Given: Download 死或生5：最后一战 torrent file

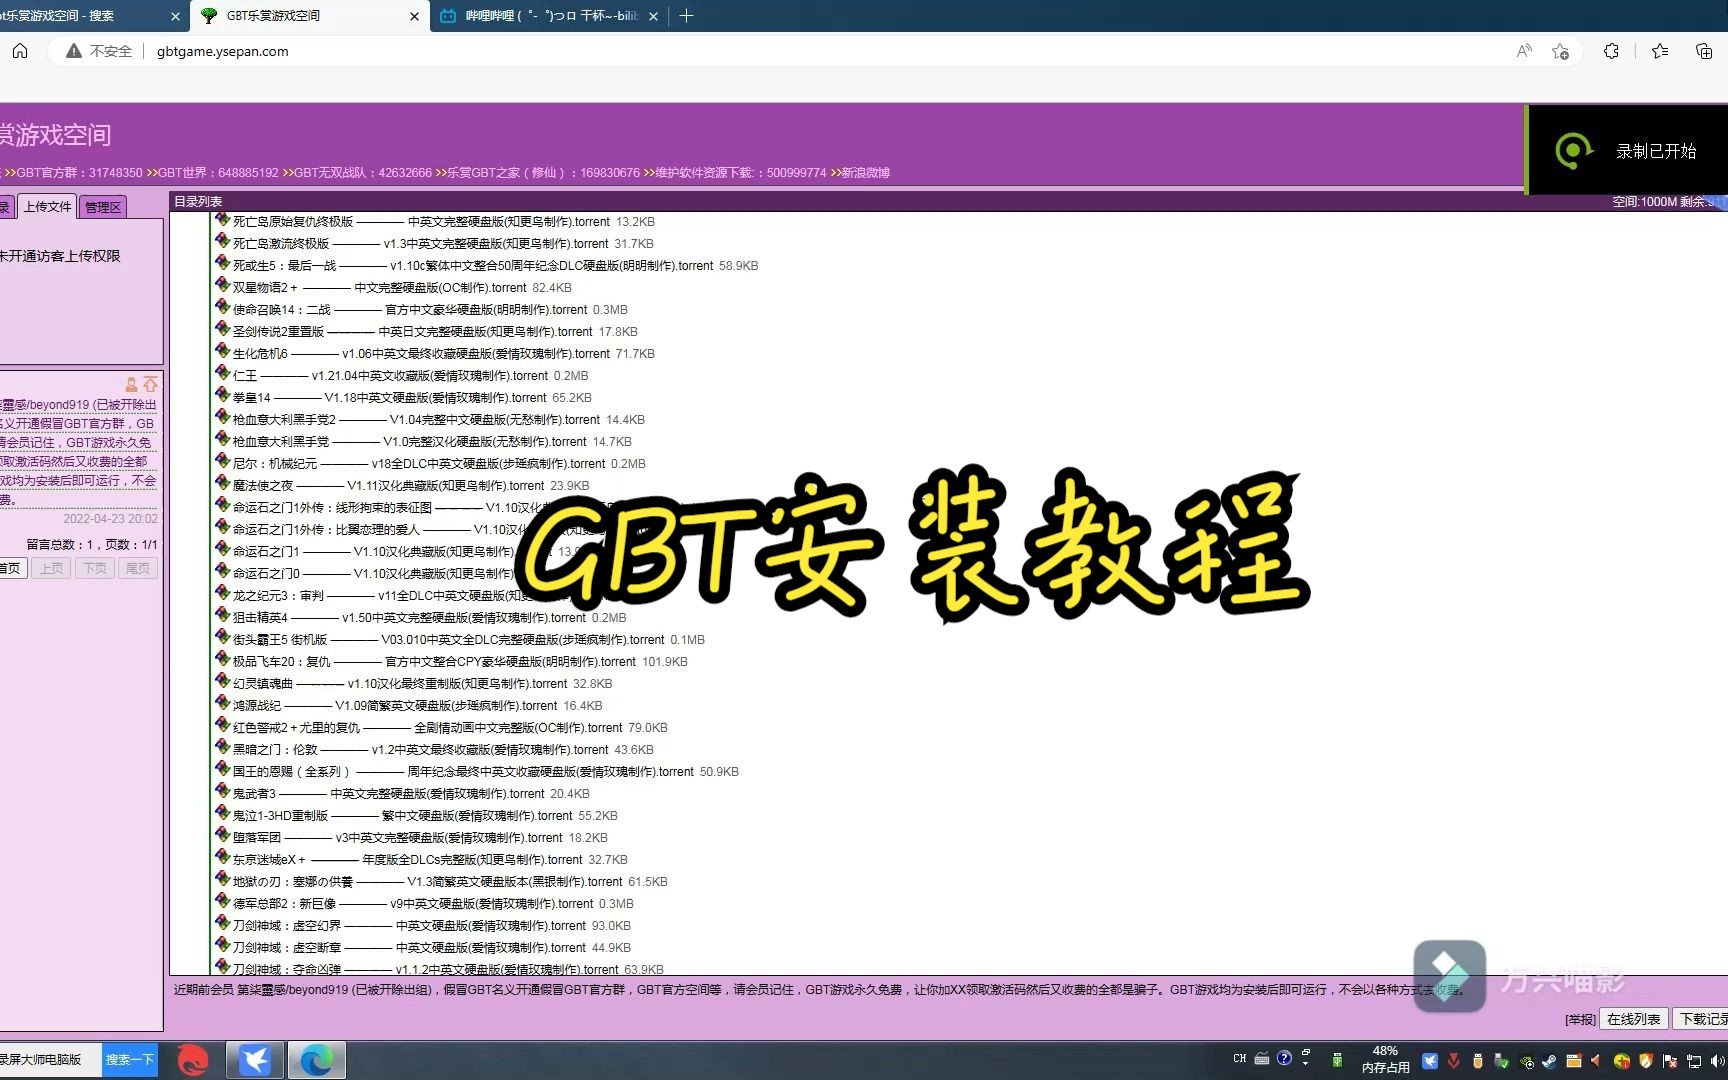Looking at the screenshot, I should point(473,266).
